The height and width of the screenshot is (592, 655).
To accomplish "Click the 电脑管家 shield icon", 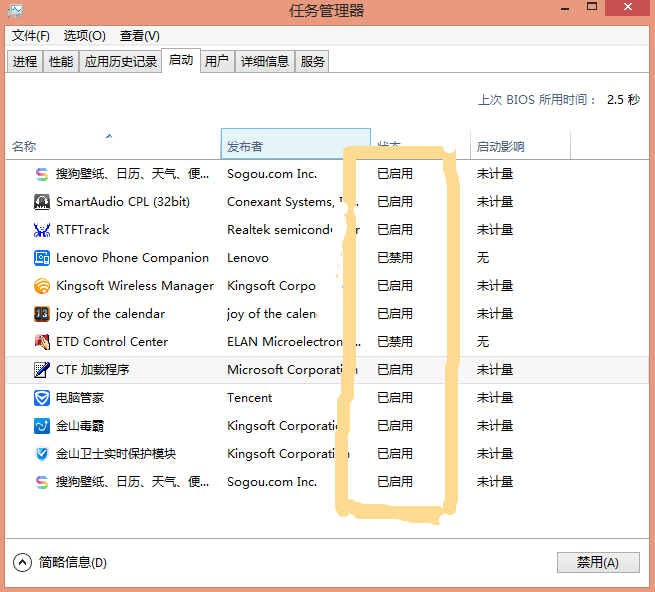I will click(42, 398).
